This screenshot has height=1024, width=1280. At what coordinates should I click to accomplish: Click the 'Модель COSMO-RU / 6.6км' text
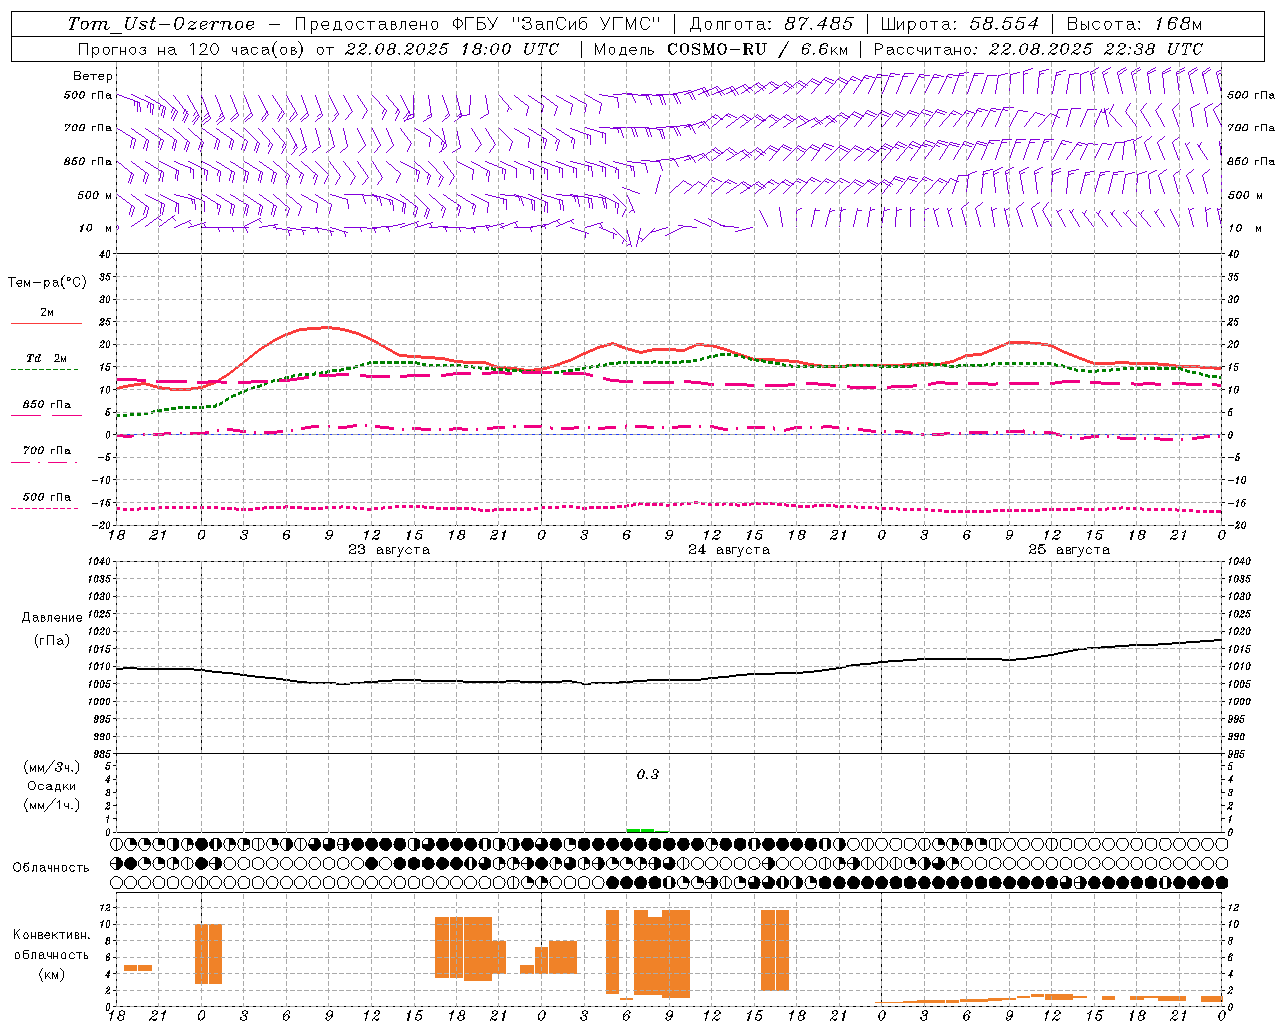click(721, 49)
